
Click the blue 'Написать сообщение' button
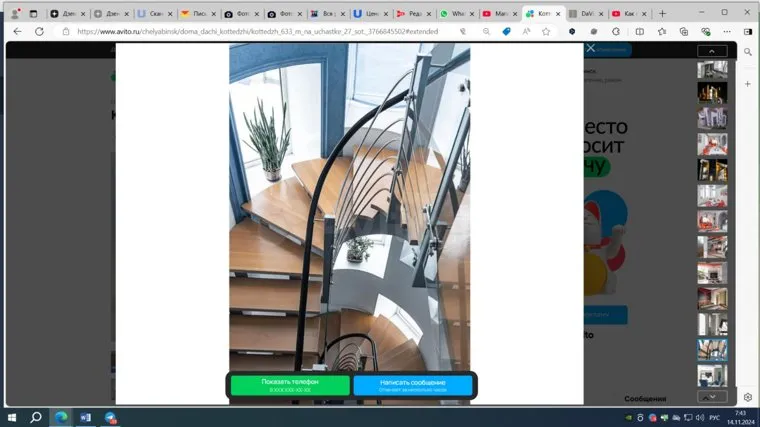(x=412, y=385)
